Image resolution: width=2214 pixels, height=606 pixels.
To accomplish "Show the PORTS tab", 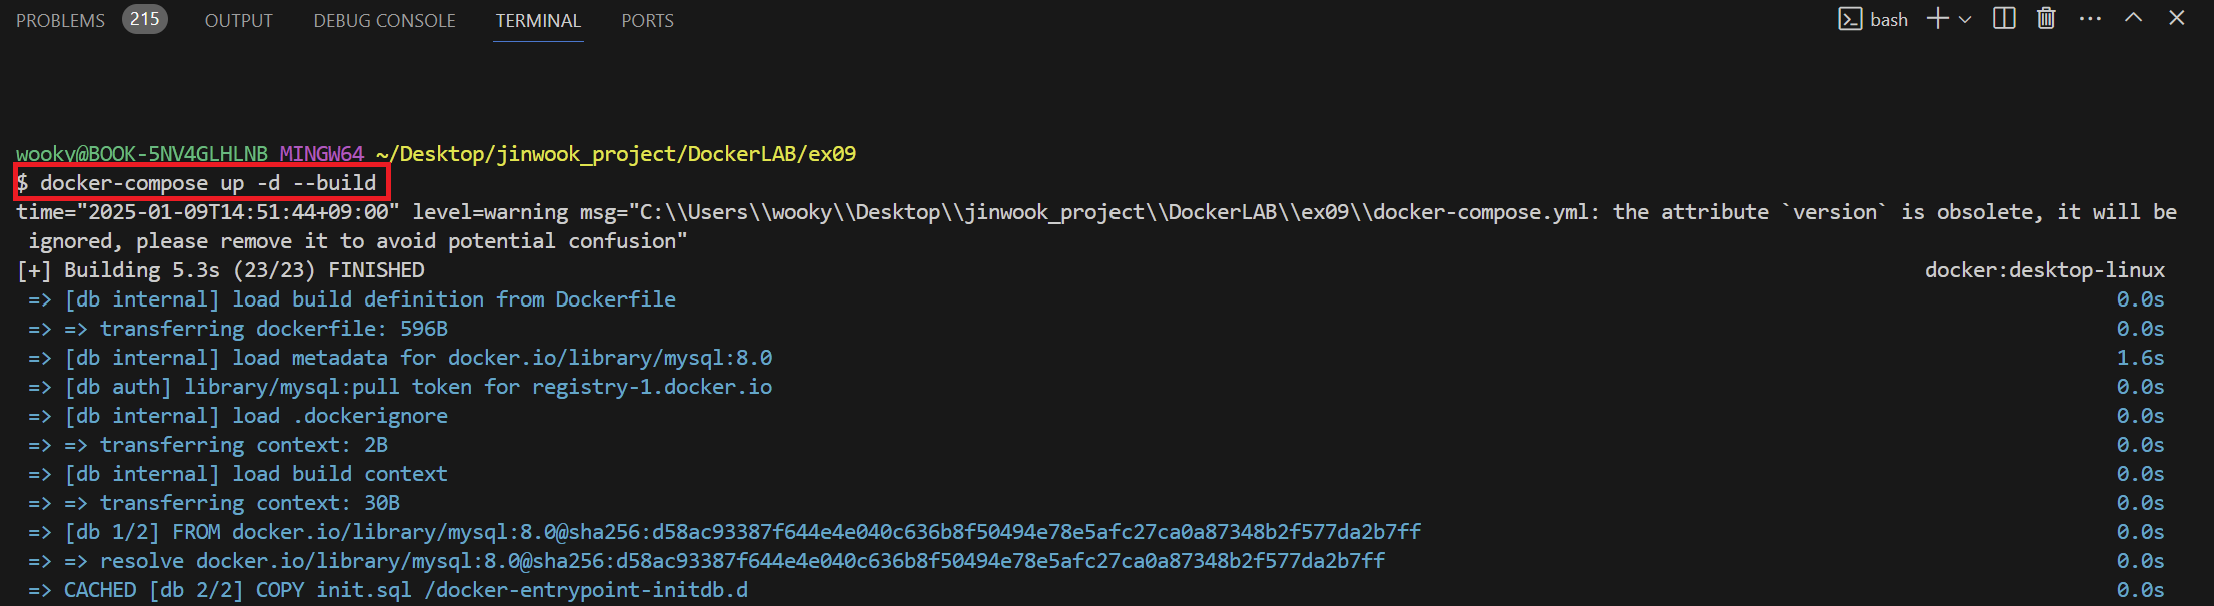I will [647, 21].
